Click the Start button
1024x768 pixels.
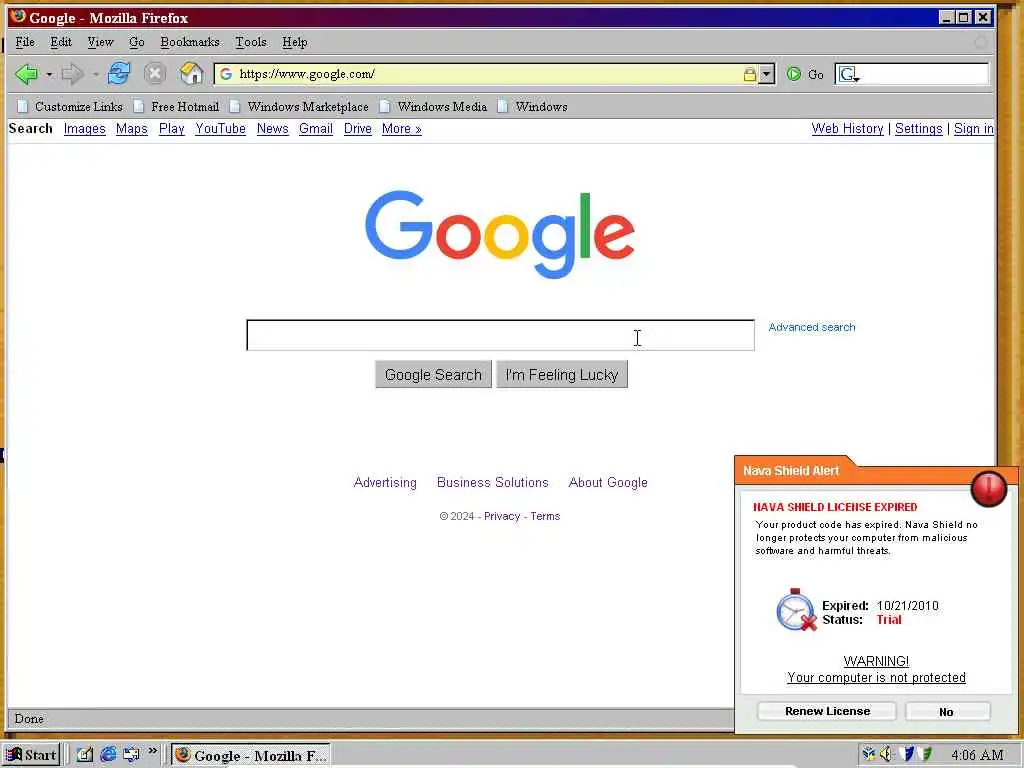coord(31,755)
